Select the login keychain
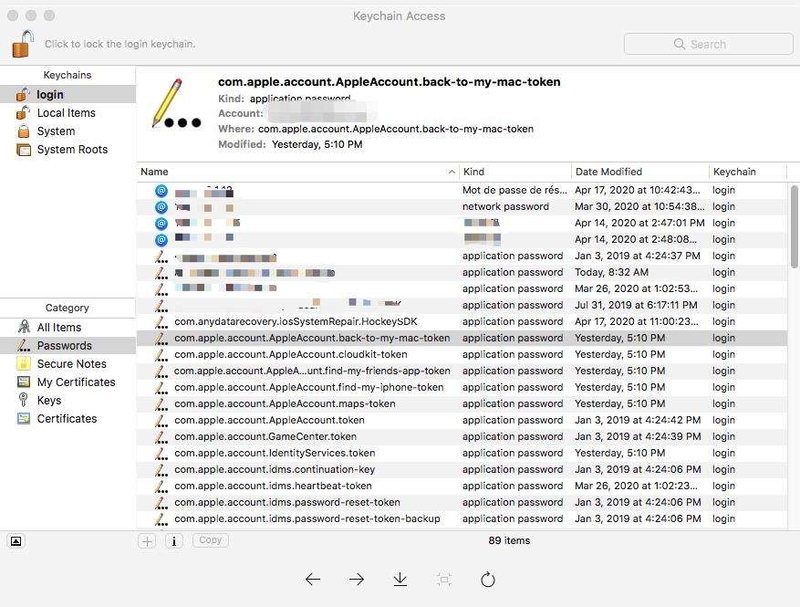The image size is (800, 607). tap(68, 94)
